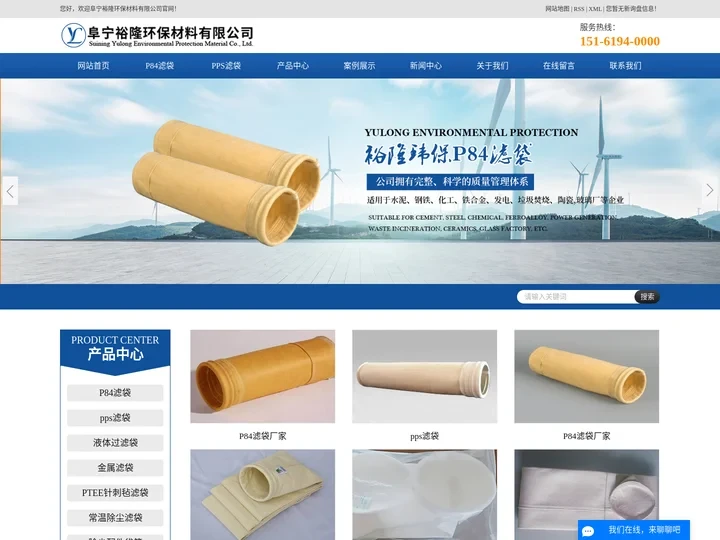Click the 阜宁裕隆环保材料有限公司 company name
Image resolution: width=720 pixels, height=540 pixels.
click(171, 33)
